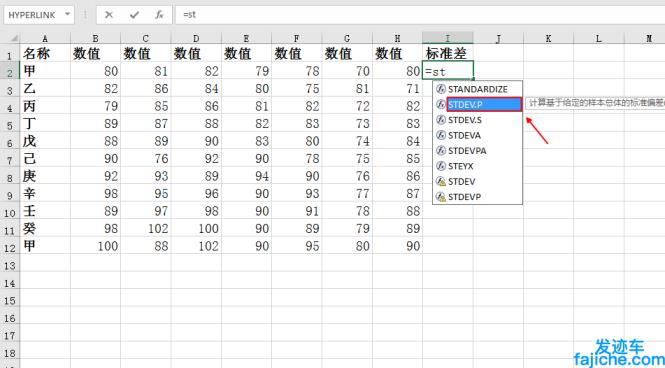Select the 数值 header in column B

(x=95, y=53)
